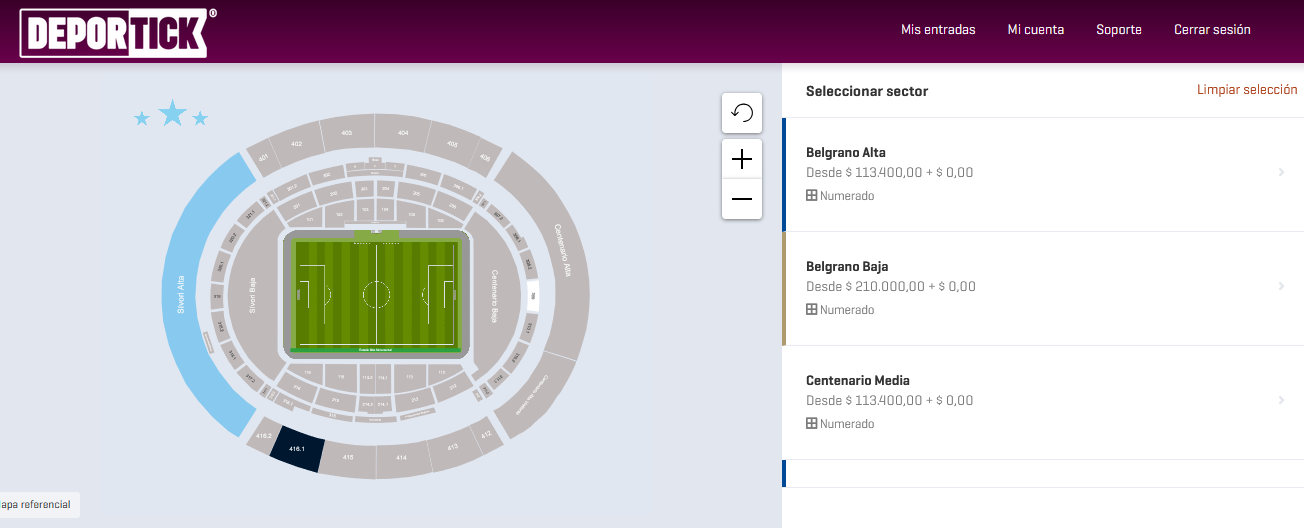Click the three stars emblem on map
This screenshot has width=1304, height=529.
pyautogui.click(x=172, y=115)
